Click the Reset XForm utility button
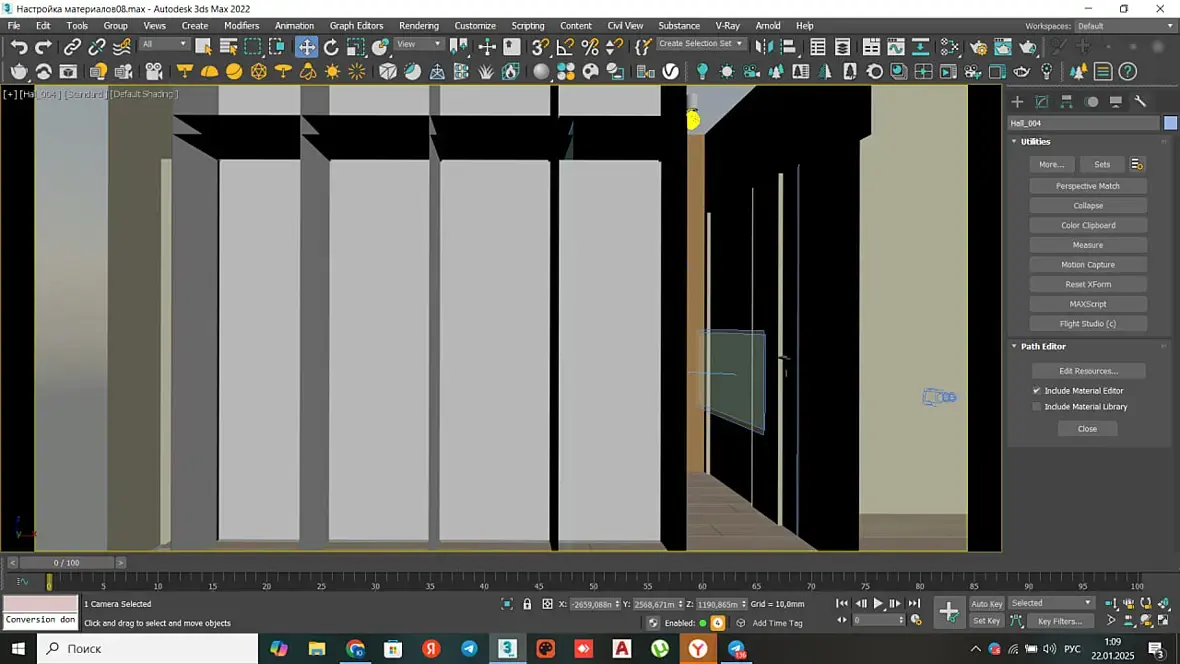1180x664 pixels. (1087, 285)
